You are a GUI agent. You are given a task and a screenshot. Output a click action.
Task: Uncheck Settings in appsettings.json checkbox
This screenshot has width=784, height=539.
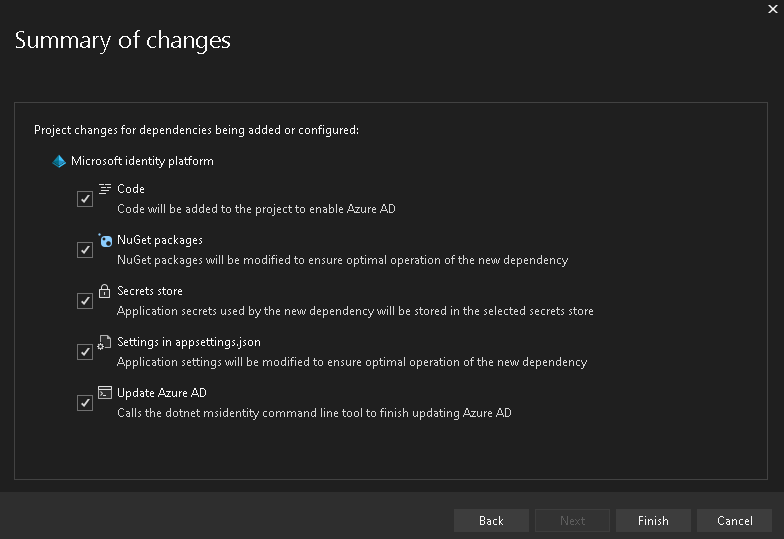(85, 352)
